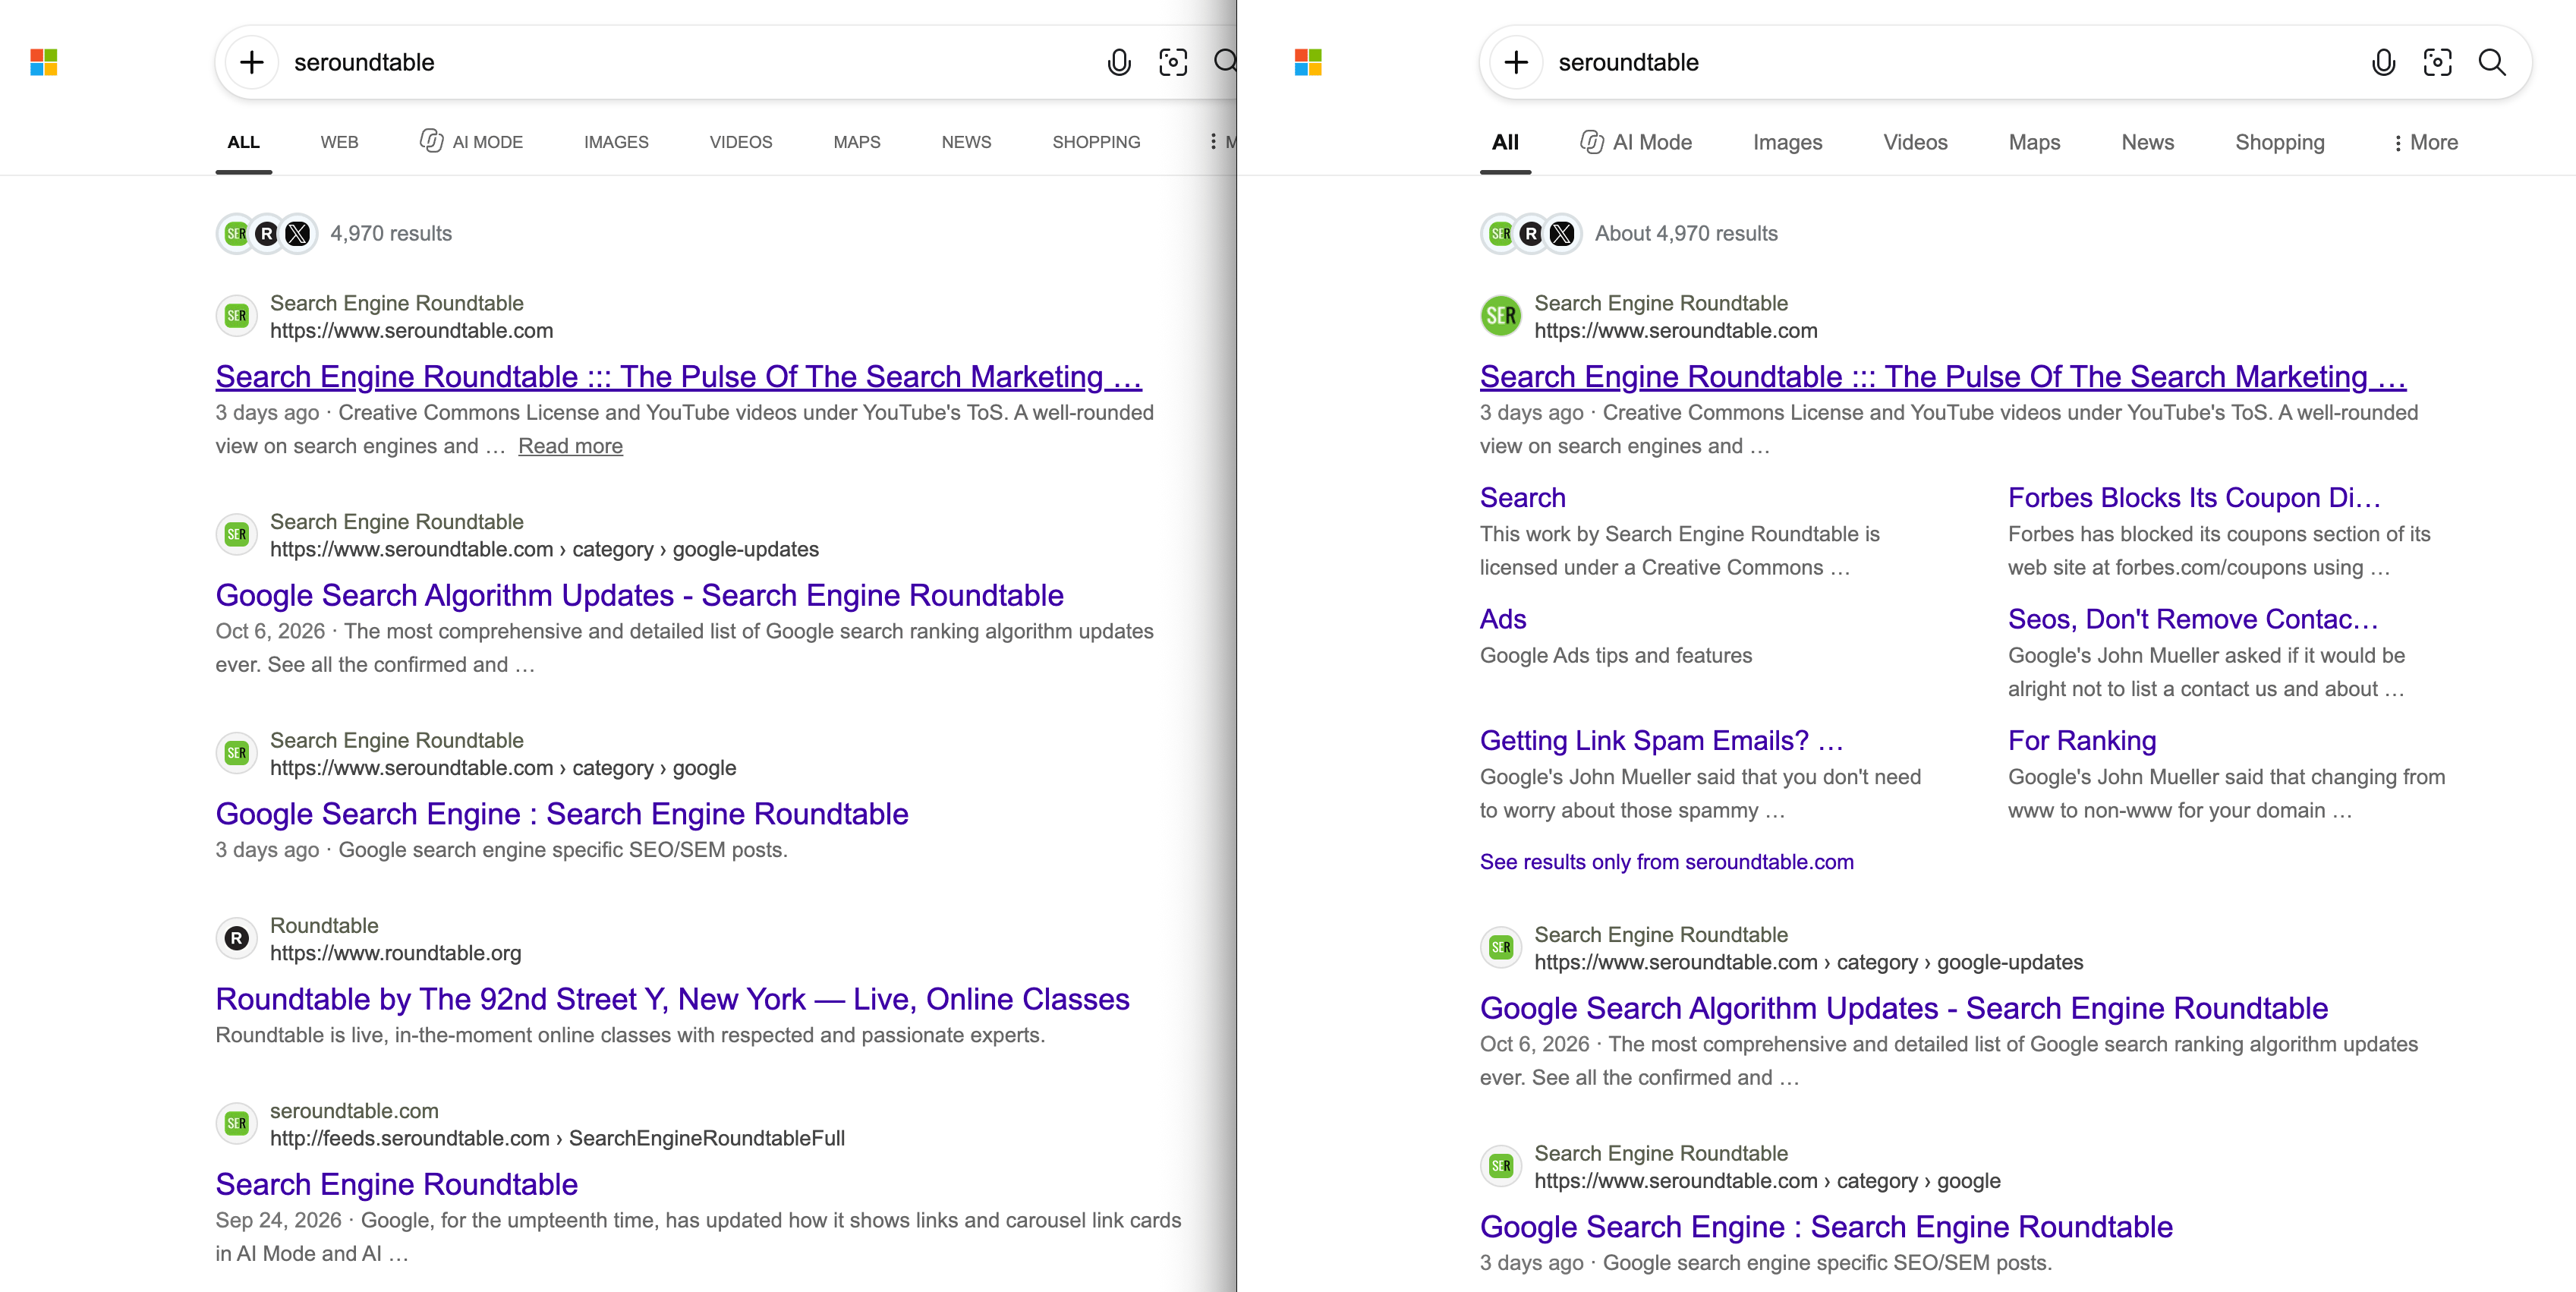The width and height of the screenshot is (2576, 1292).
Task: Click the Roundtable R favicon in left results
Action: pos(237,939)
